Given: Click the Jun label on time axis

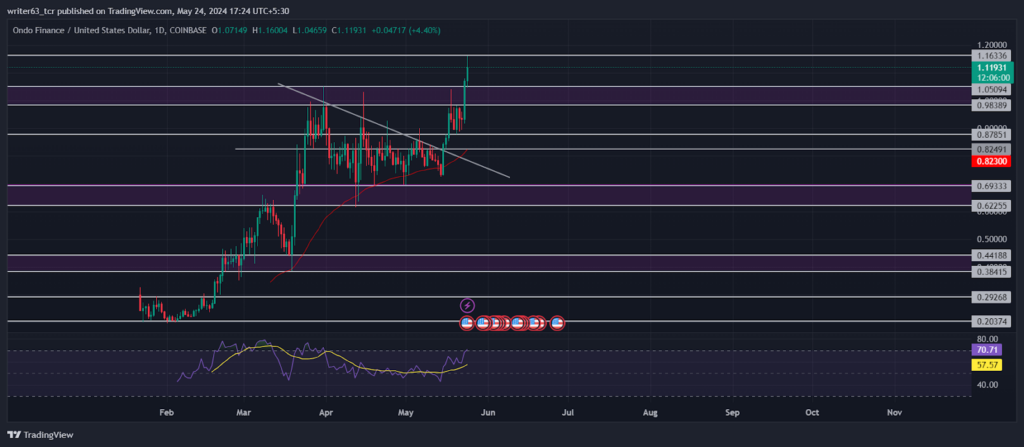Looking at the screenshot, I should (x=487, y=413).
